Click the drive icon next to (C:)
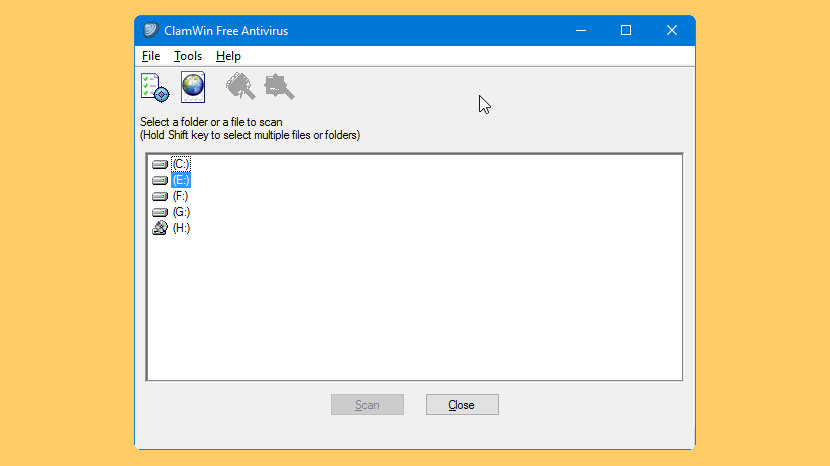830x466 pixels. (x=159, y=164)
